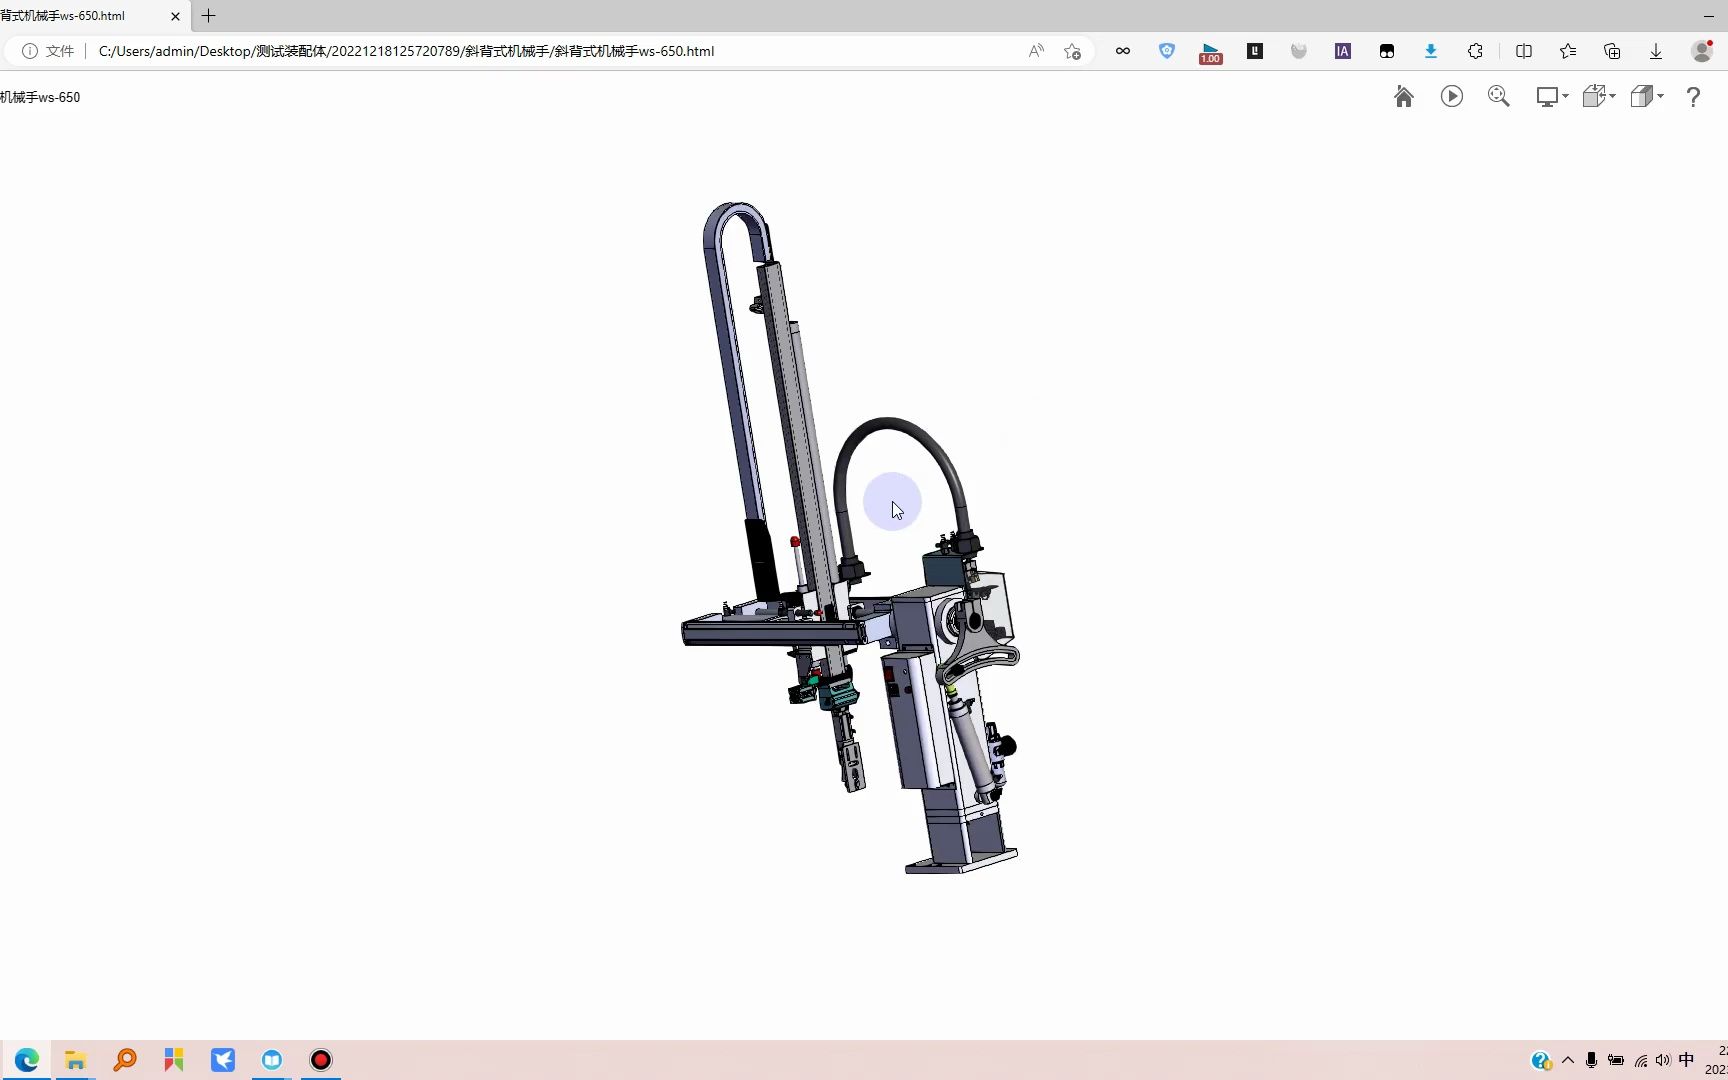
Task: Open the browser Extensions puzzle icon
Action: 1475,51
